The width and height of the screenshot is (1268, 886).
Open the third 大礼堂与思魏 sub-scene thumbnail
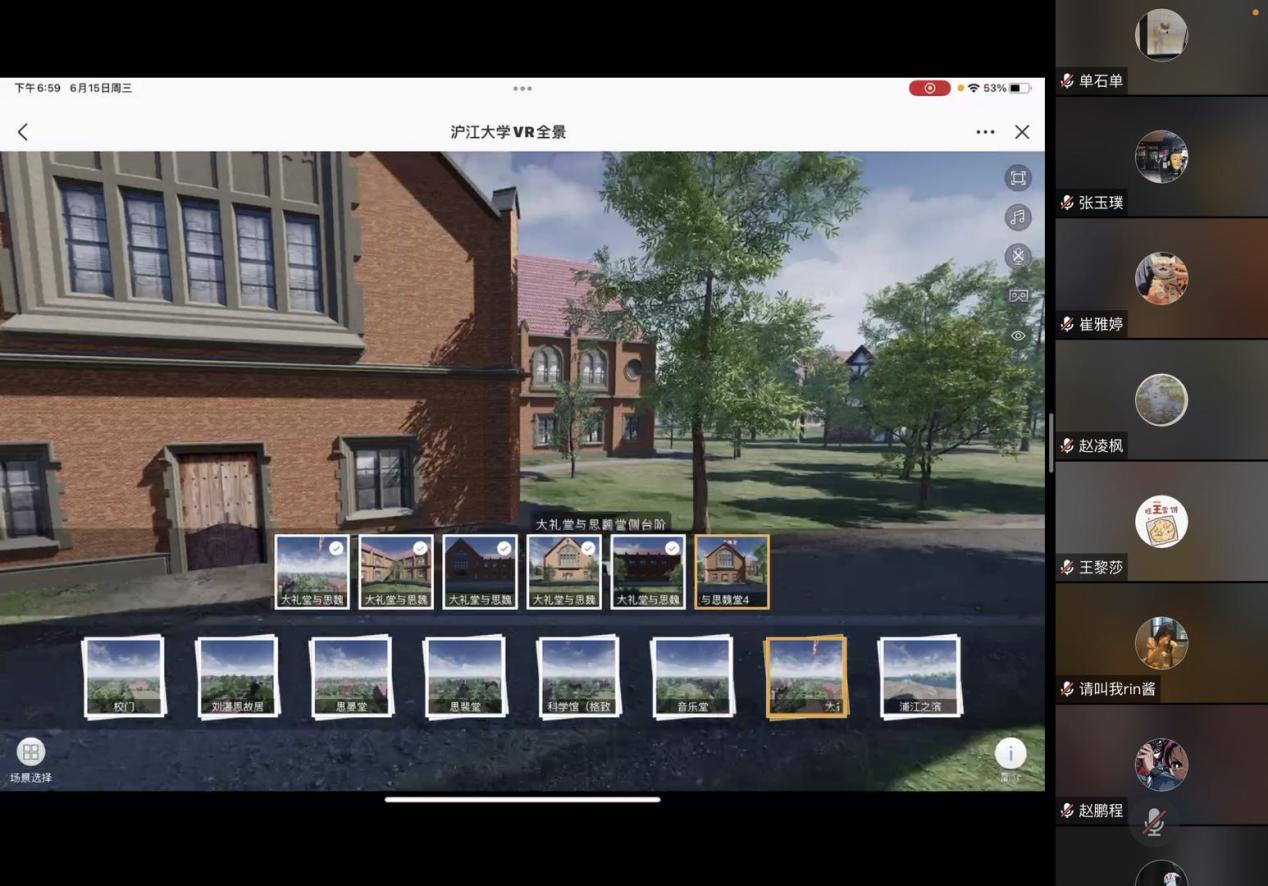tap(480, 572)
